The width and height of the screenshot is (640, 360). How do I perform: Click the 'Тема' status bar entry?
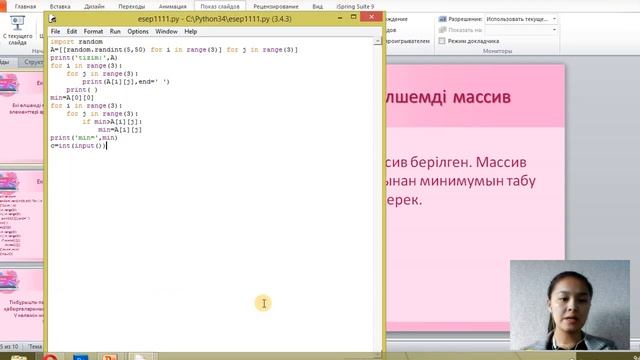(35, 347)
